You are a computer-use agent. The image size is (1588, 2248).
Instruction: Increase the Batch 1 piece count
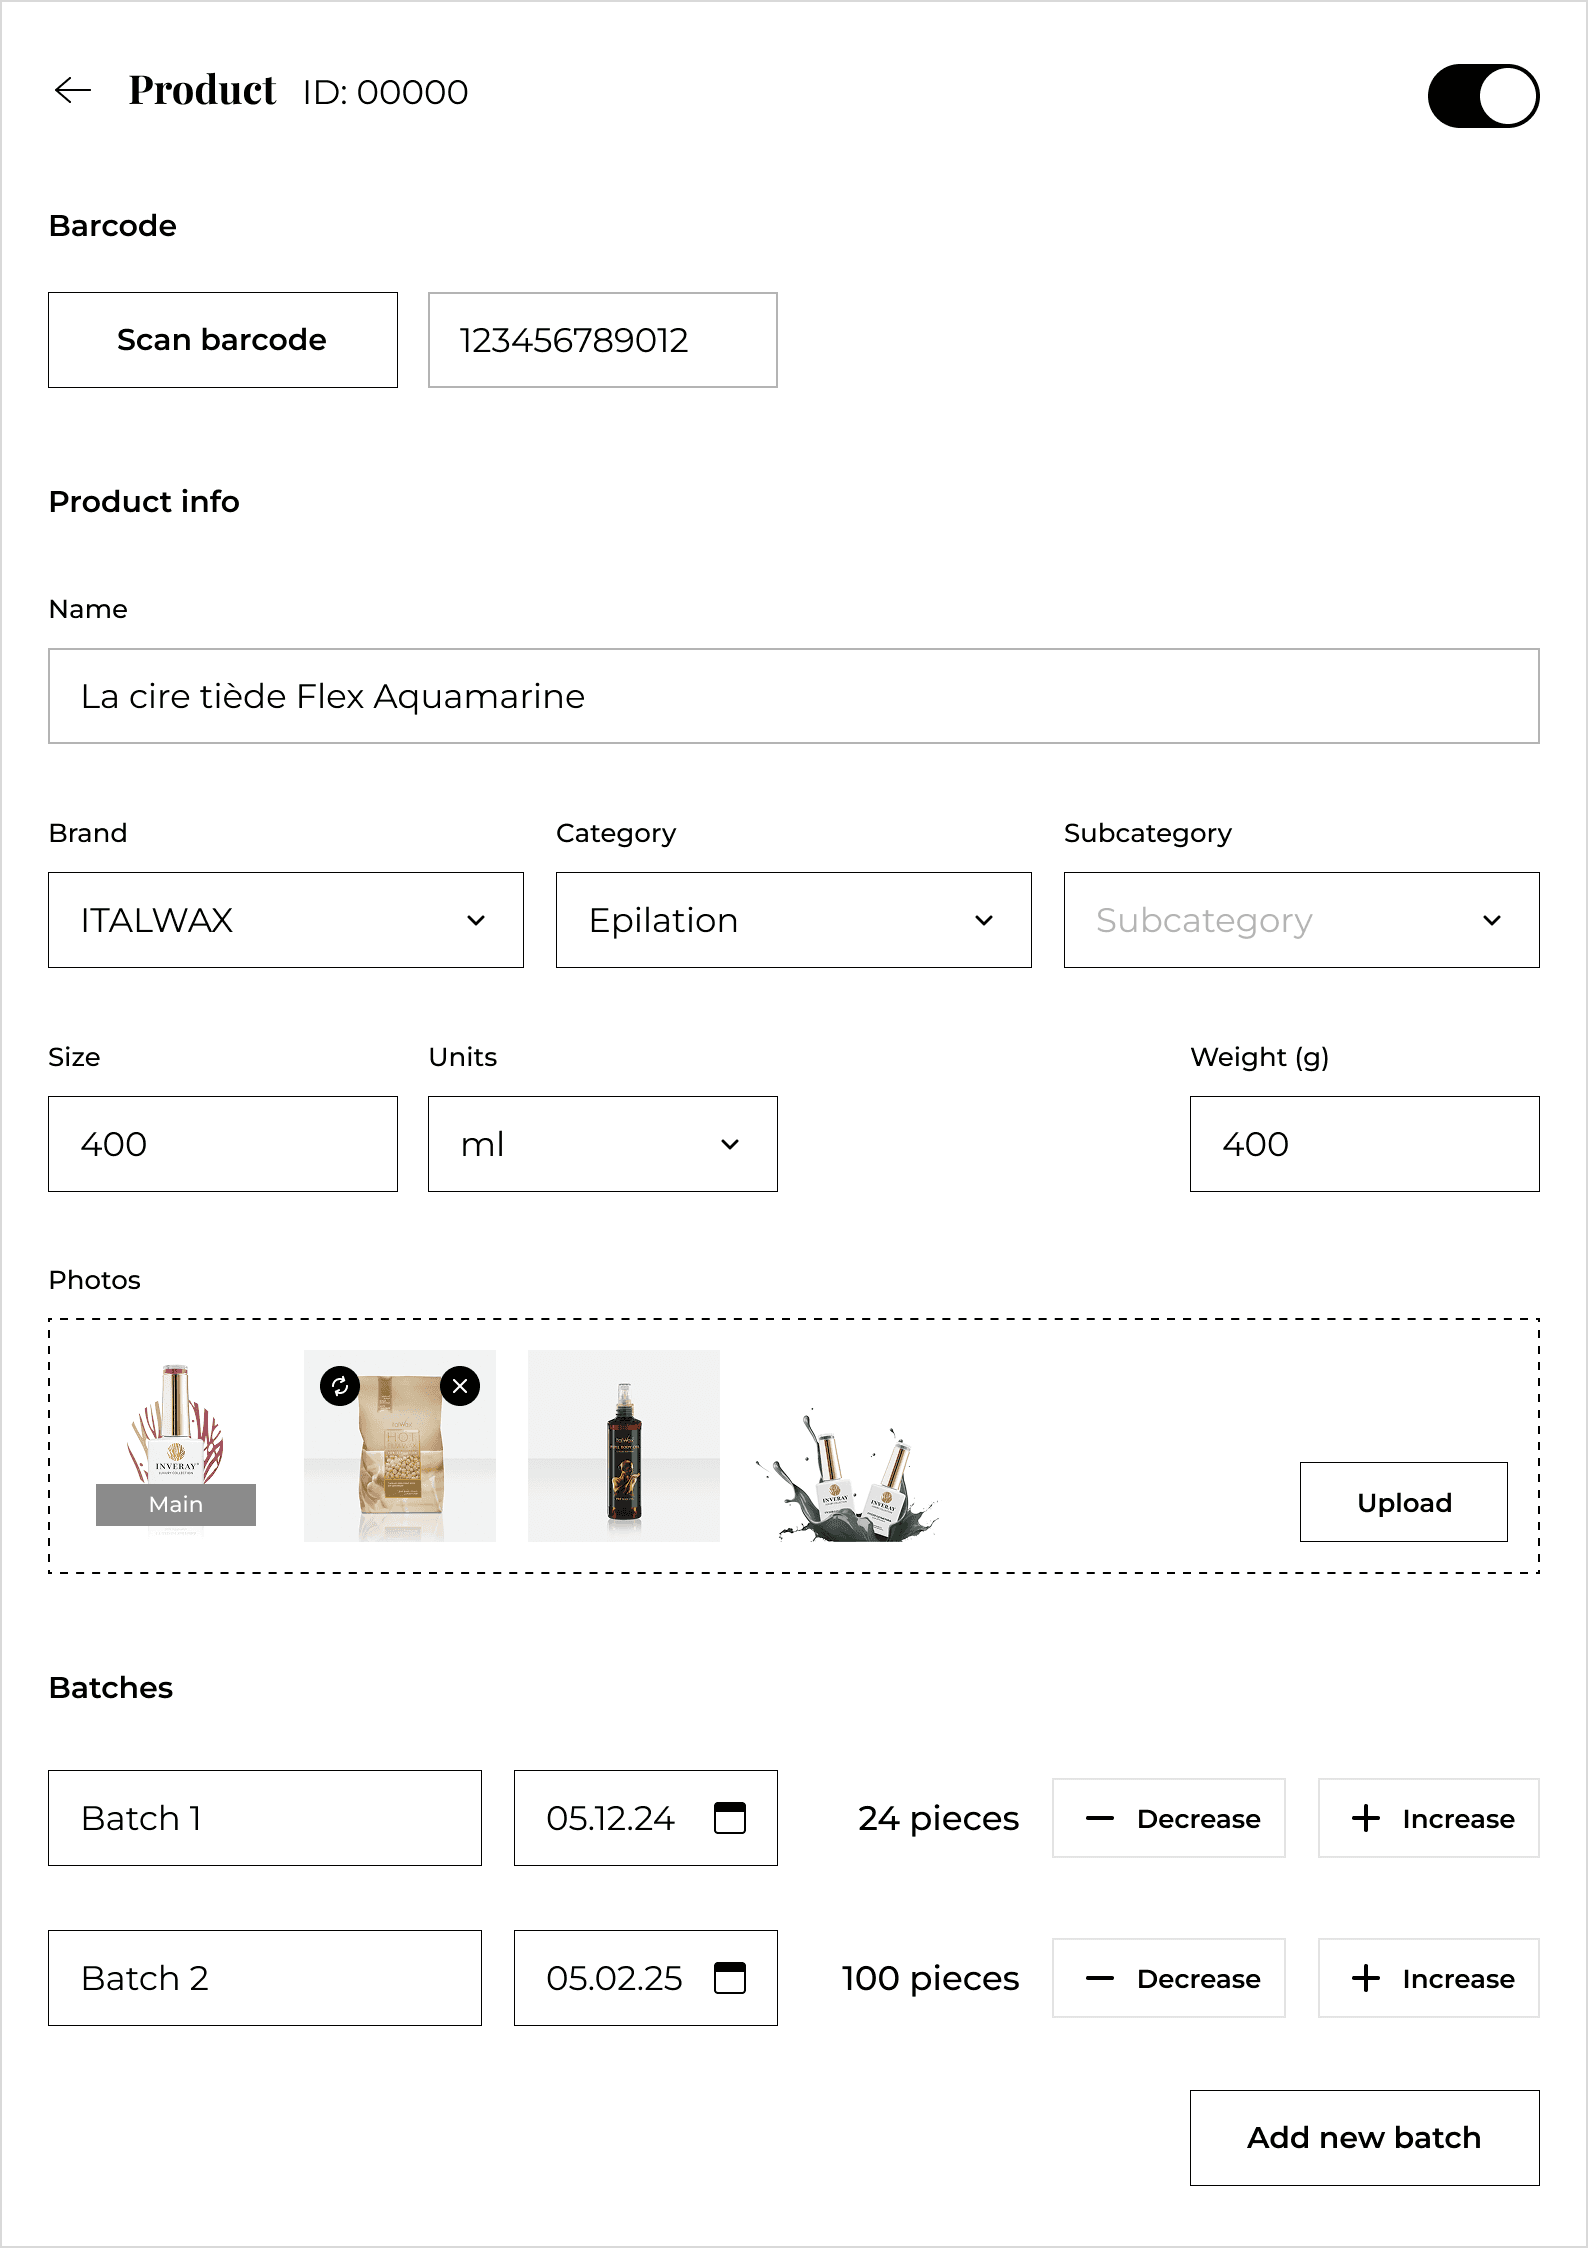tap(1428, 1818)
